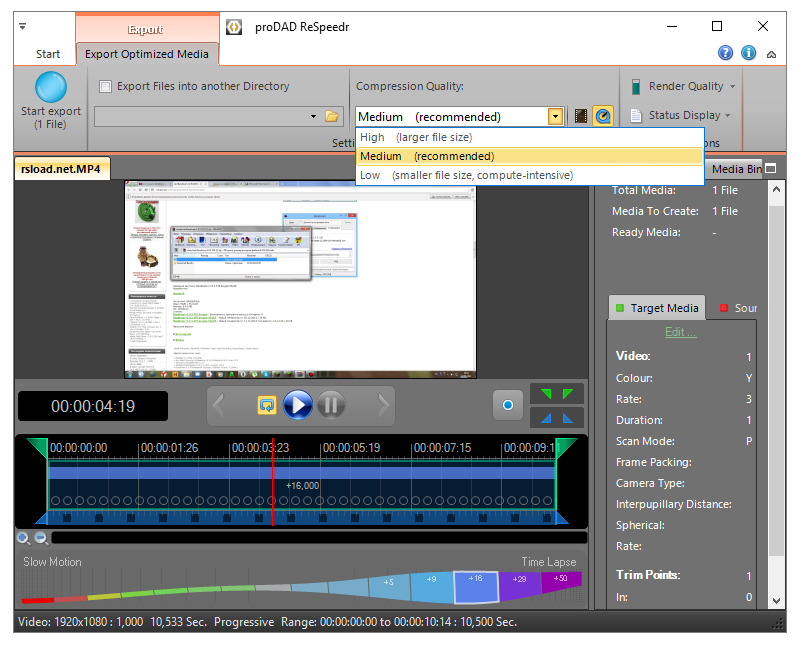The image size is (805, 655).
Task: Select High (larger file size) option
Action: pyautogui.click(x=530, y=137)
